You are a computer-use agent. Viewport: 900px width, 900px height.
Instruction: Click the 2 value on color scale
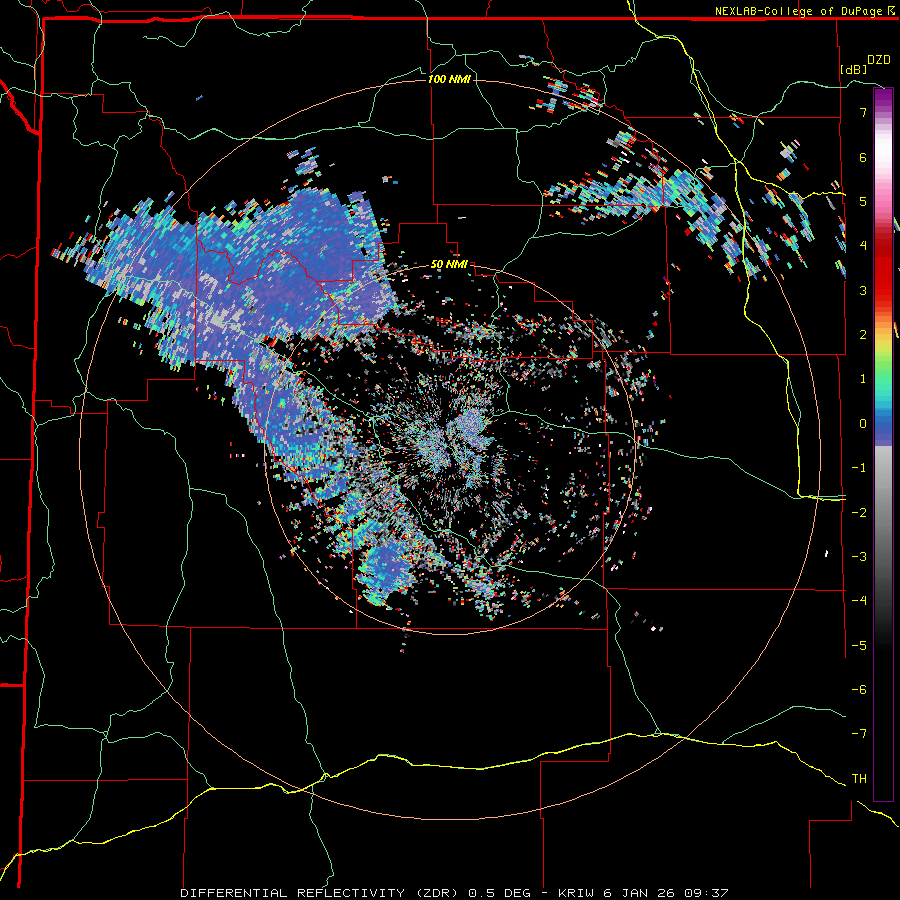(863, 335)
